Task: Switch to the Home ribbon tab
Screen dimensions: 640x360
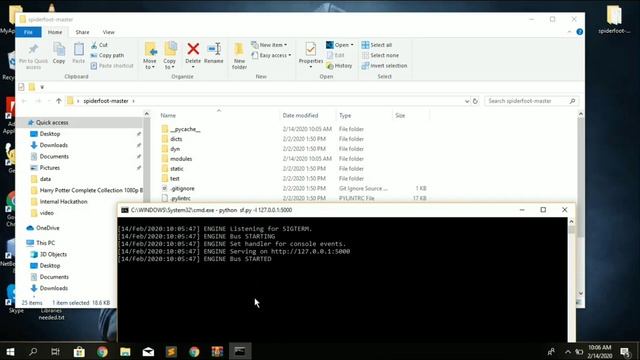Action: 55,32
